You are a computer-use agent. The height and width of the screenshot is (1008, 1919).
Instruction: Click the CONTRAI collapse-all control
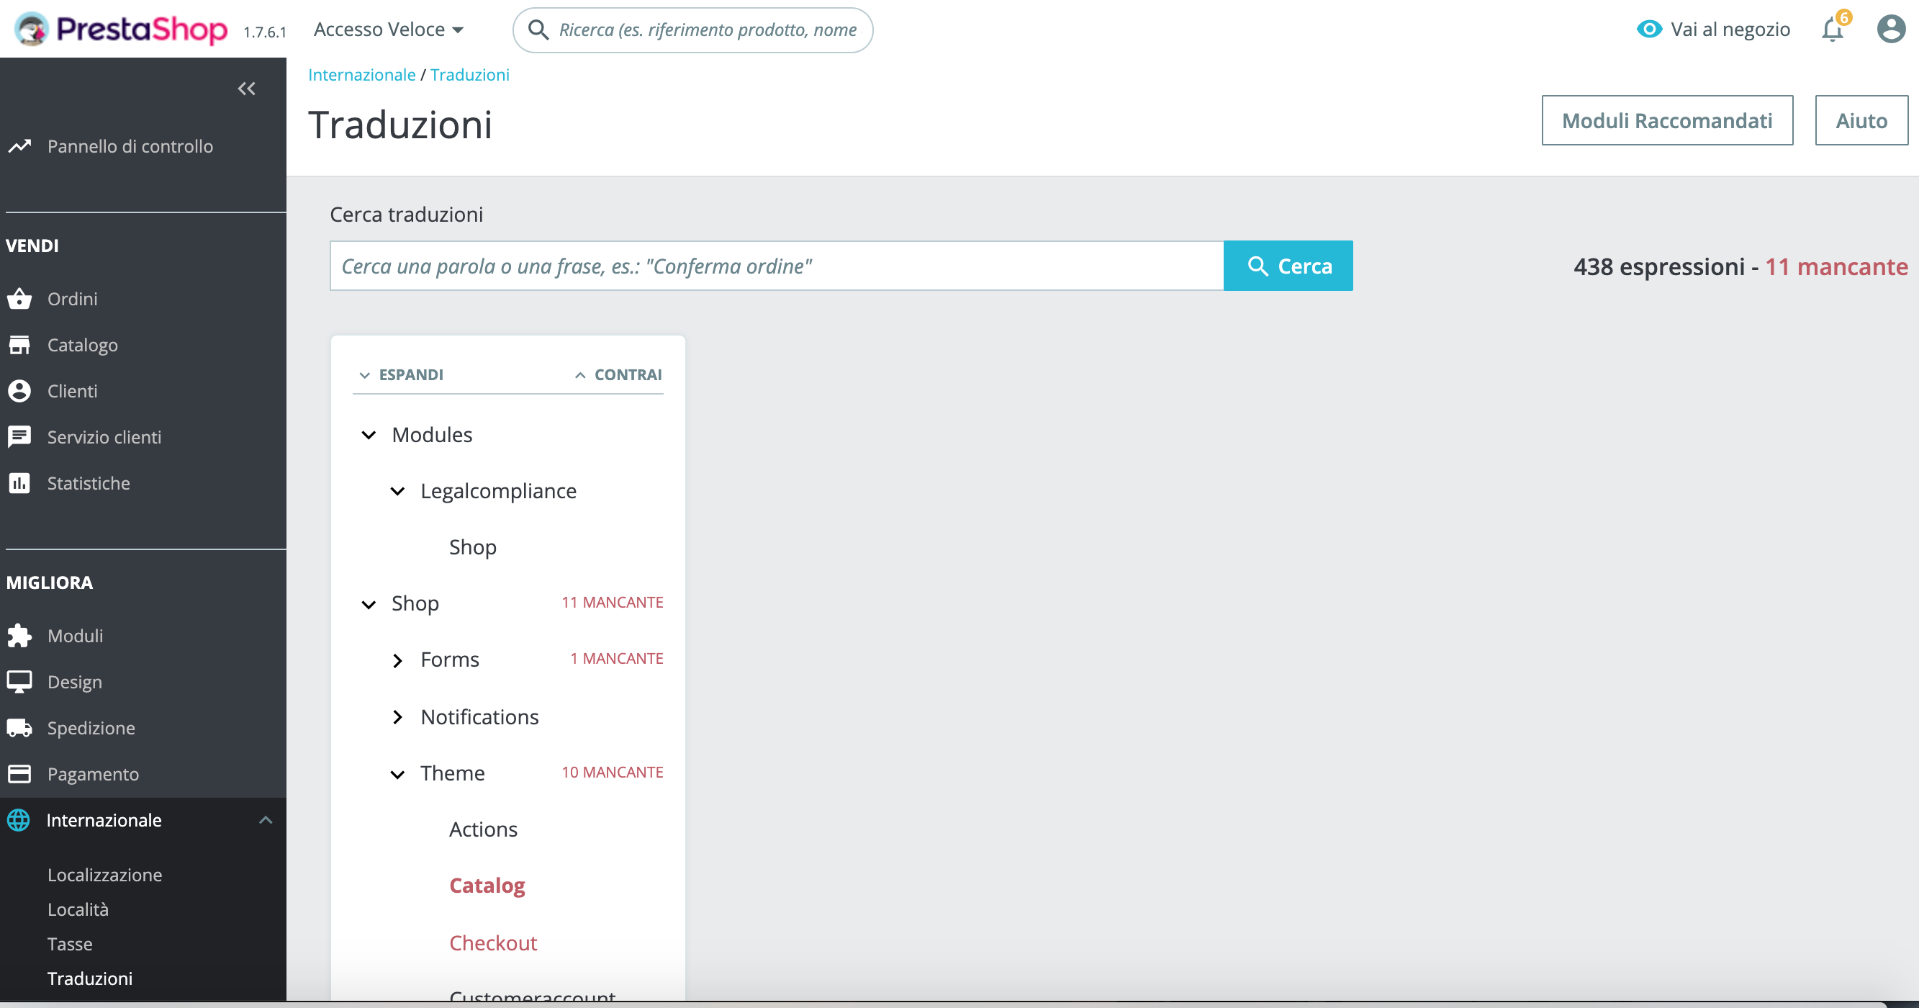point(618,375)
